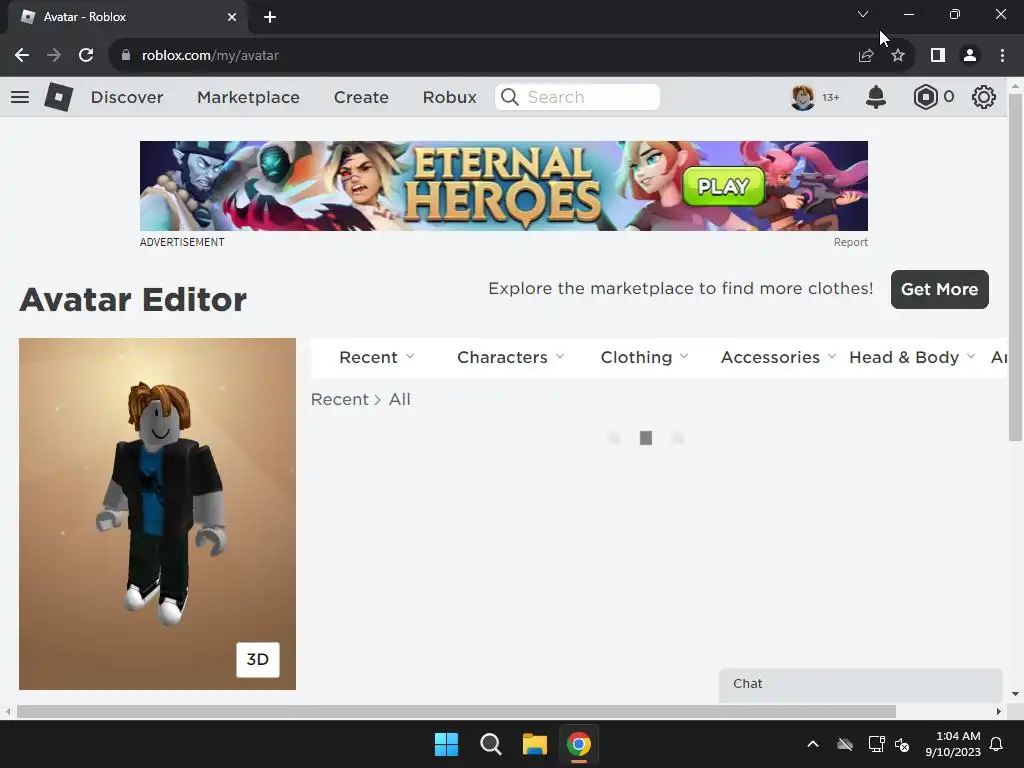1024x768 pixels.
Task: Open the settings gear icon
Action: [x=984, y=97]
